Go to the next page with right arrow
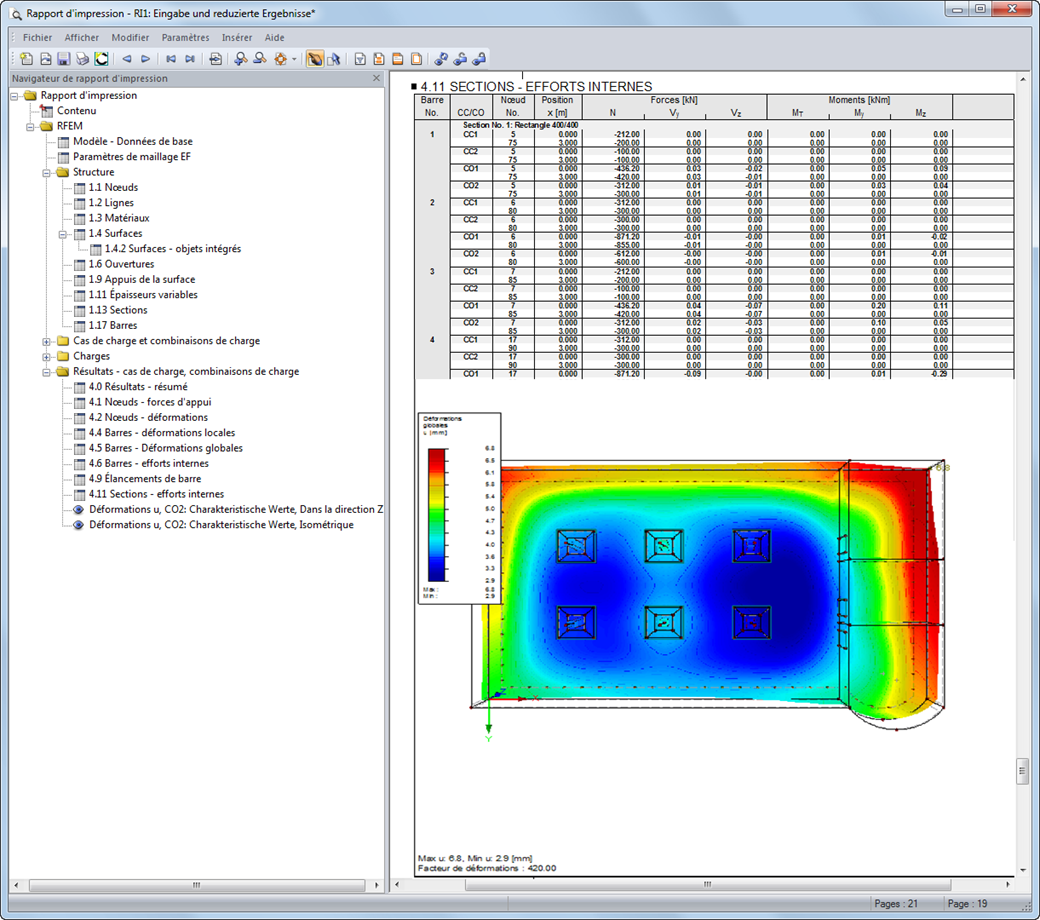 tap(145, 59)
